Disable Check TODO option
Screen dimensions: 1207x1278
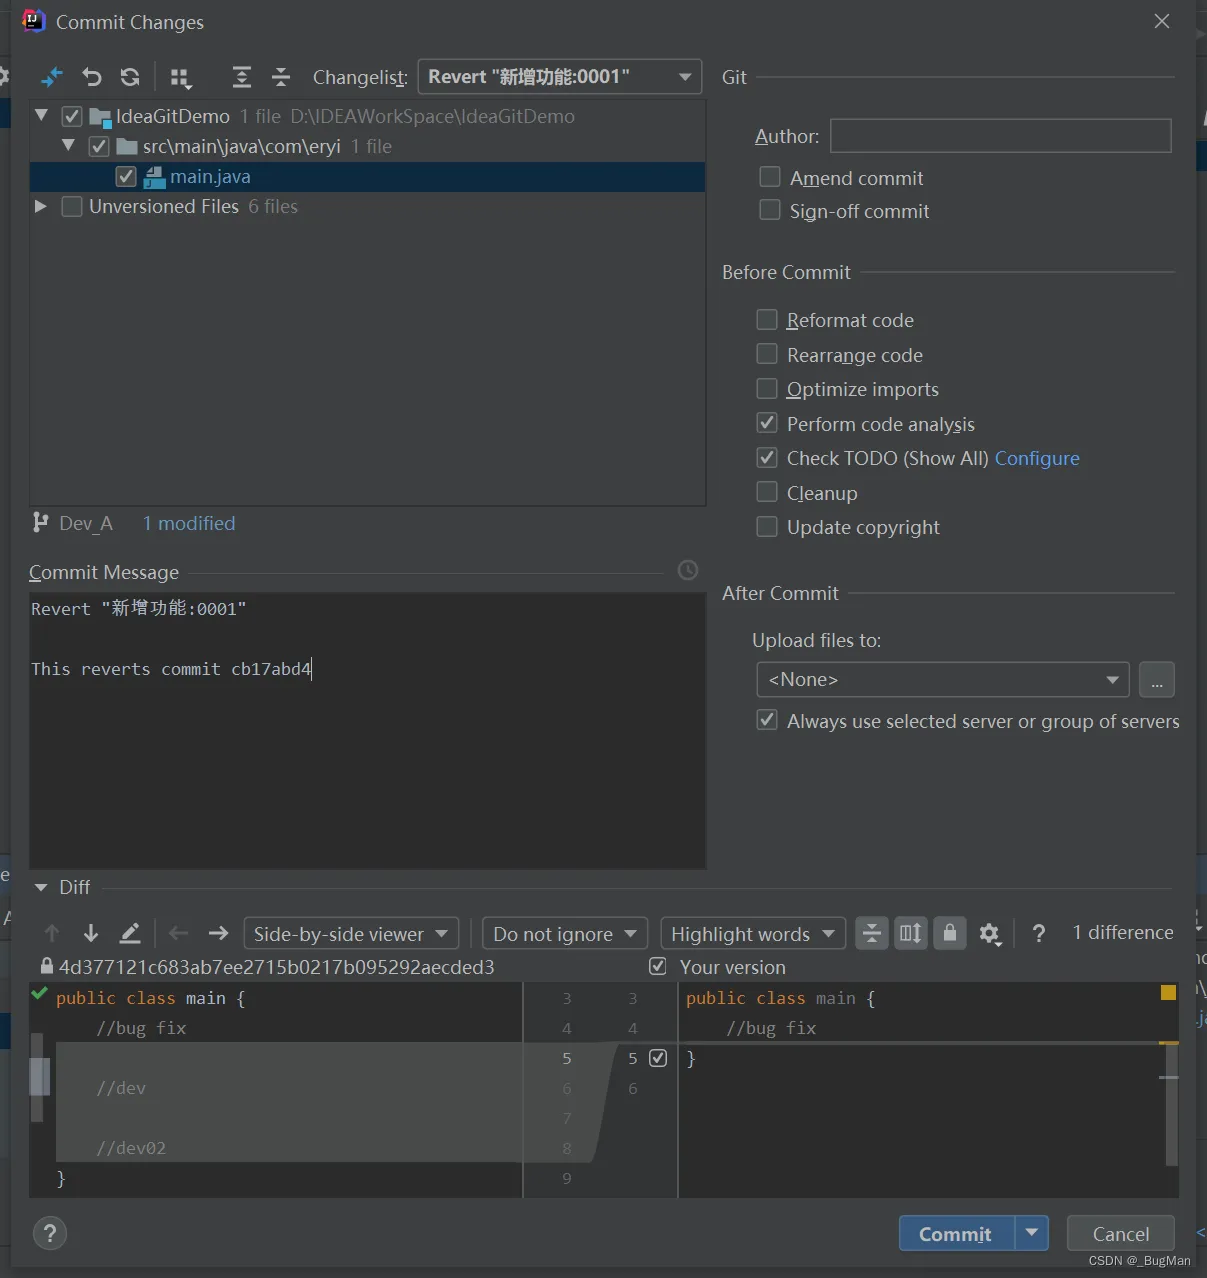[767, 457]
